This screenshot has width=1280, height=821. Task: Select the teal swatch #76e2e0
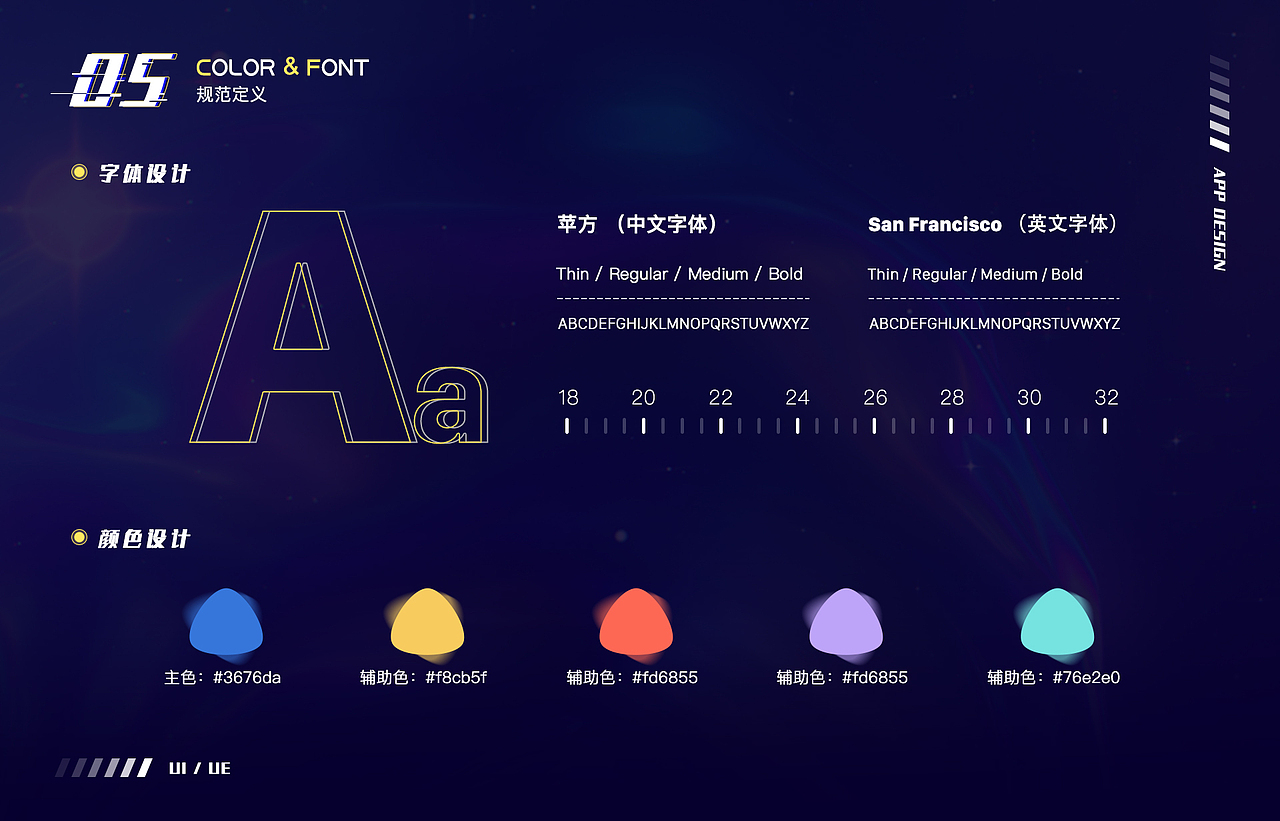(x=1057, y=622)
